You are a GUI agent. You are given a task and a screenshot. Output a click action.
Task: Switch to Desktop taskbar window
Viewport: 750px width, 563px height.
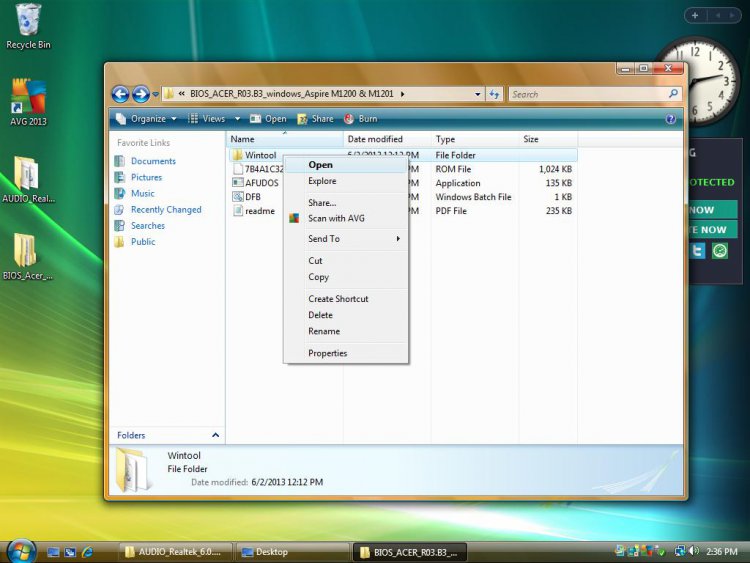tap(293, 552)
